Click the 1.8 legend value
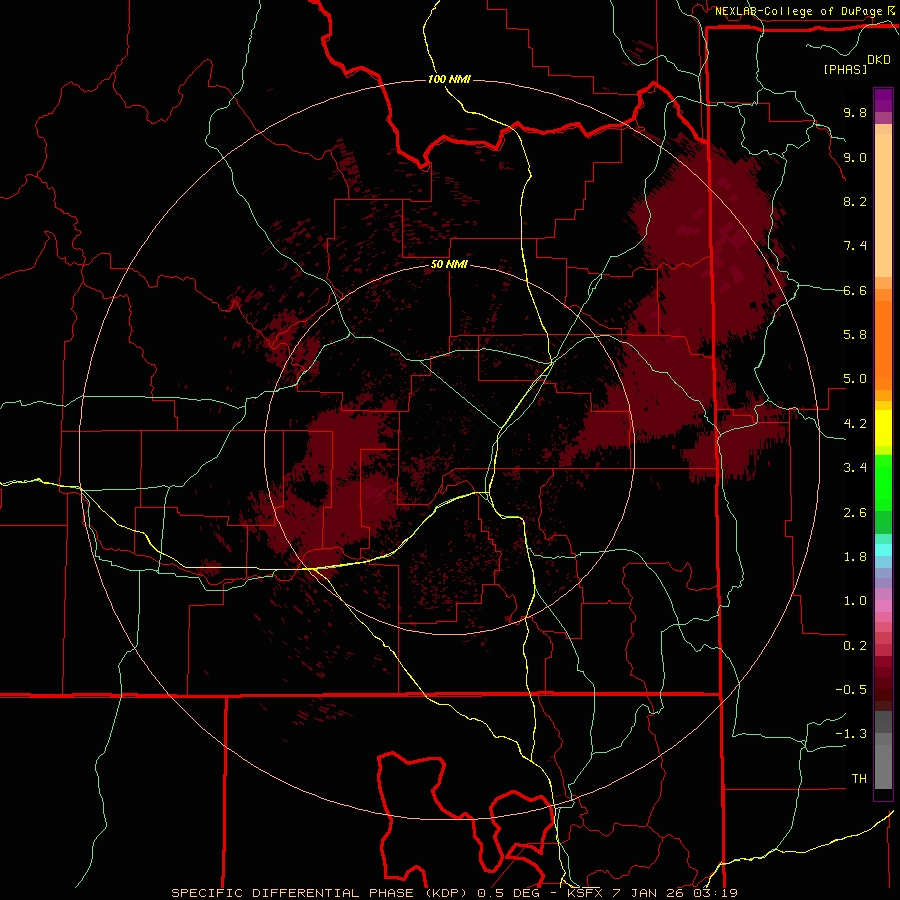900x900 pixels. [x=855, y=557]
